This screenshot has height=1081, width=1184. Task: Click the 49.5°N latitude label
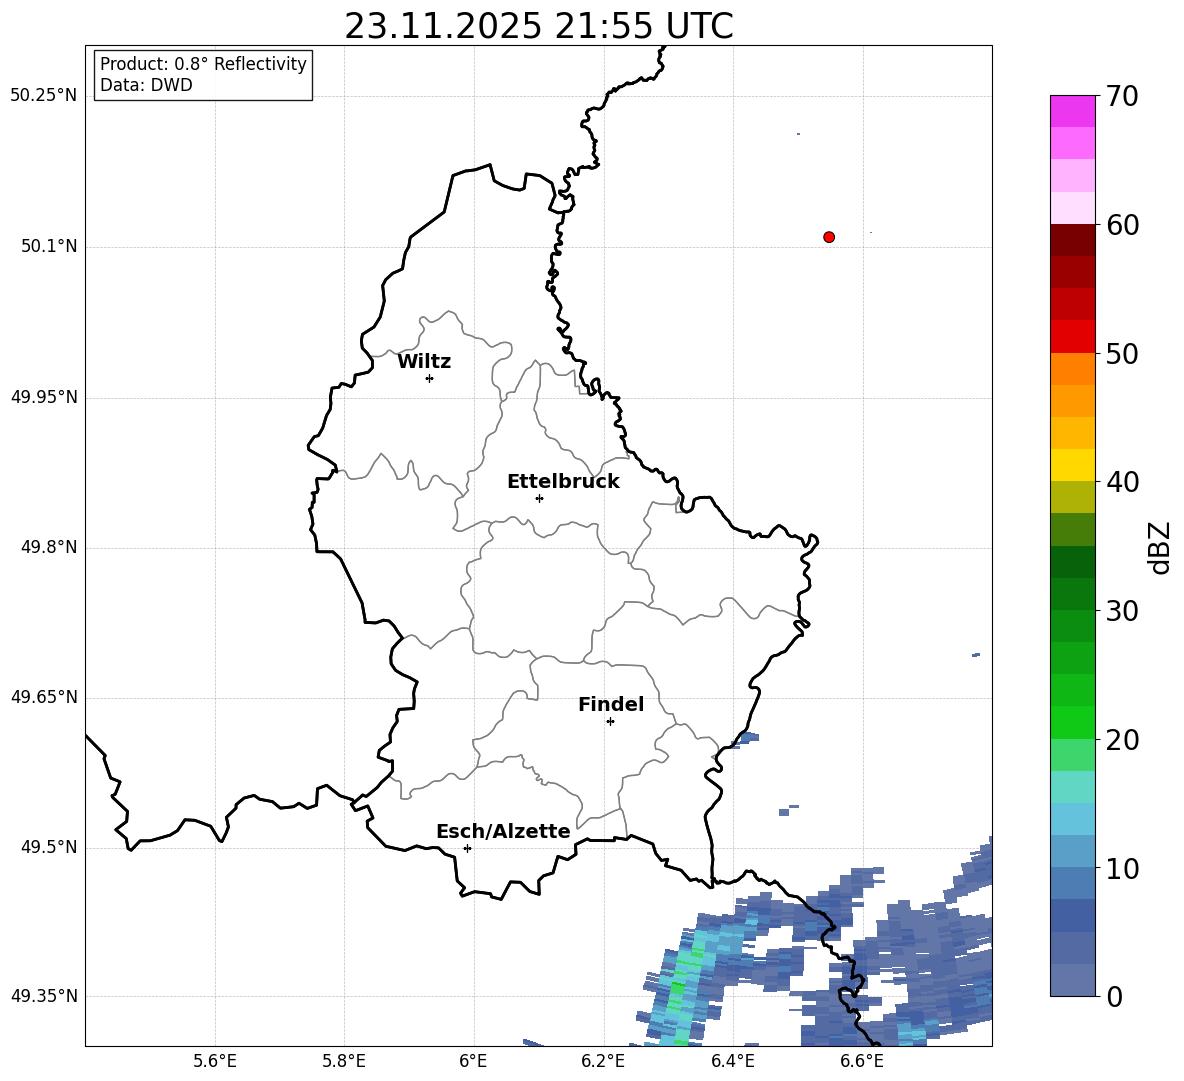pyautogui.click(x=49, y=848)
